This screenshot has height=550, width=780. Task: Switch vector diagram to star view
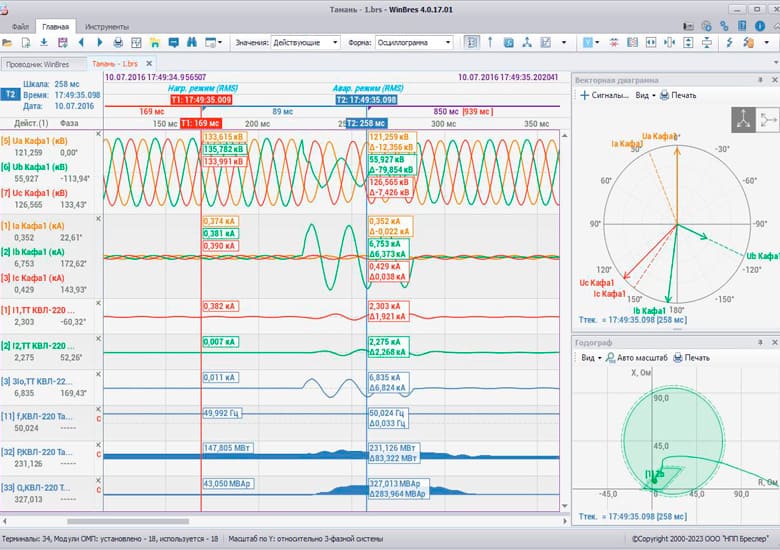click(x=743, y=119)
